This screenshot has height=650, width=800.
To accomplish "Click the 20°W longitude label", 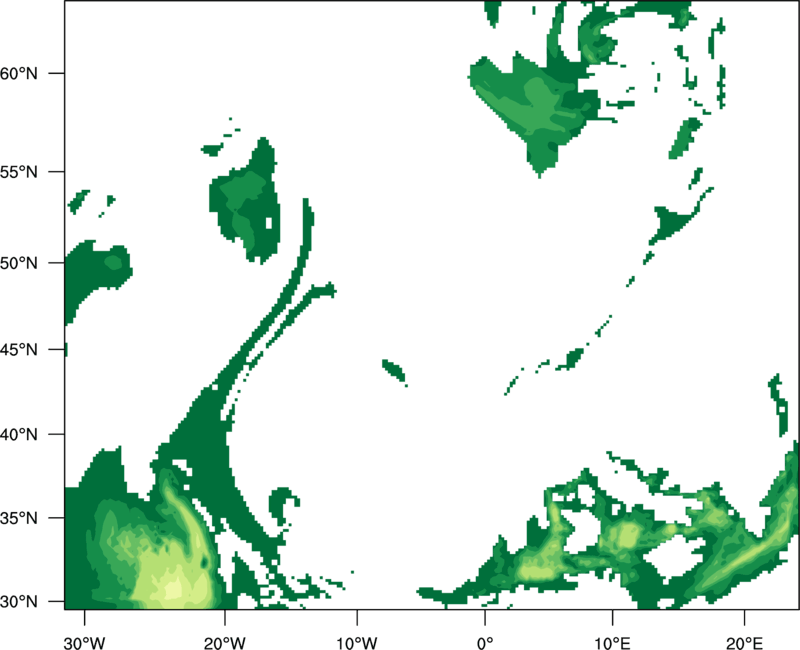I will tap(225, 643).
